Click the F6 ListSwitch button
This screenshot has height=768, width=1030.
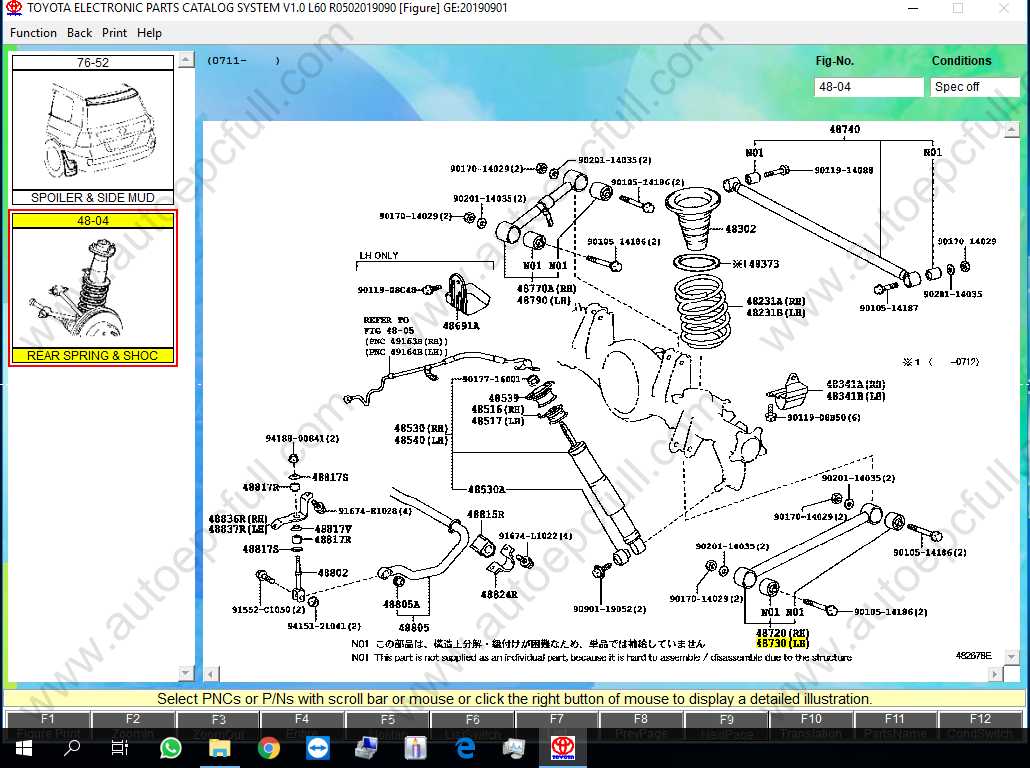tap(472, 720)
